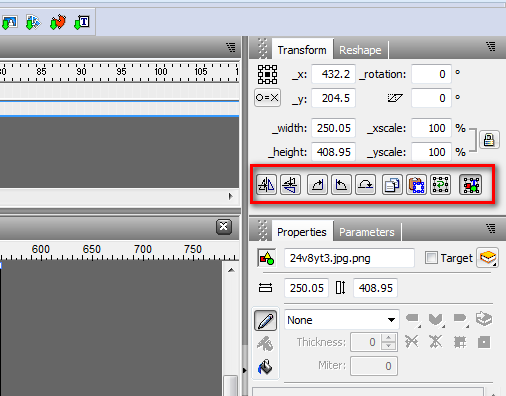Enable the Target checkbox
Image resolution: width=506 pixels, height=396 pixels.
(431, 258)
